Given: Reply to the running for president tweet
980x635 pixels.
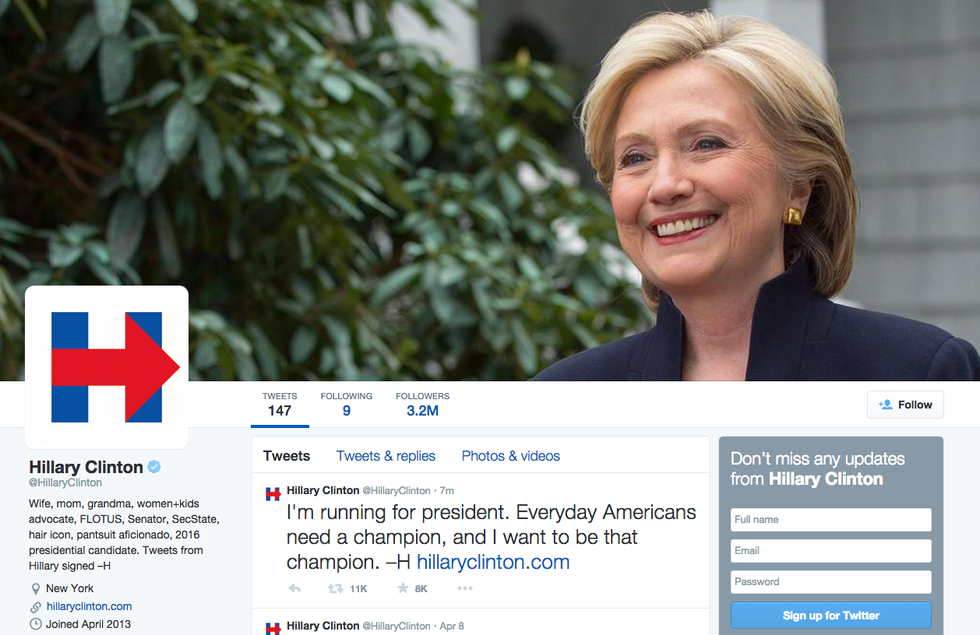Looking at the screenshot, I should coord(294,588).
